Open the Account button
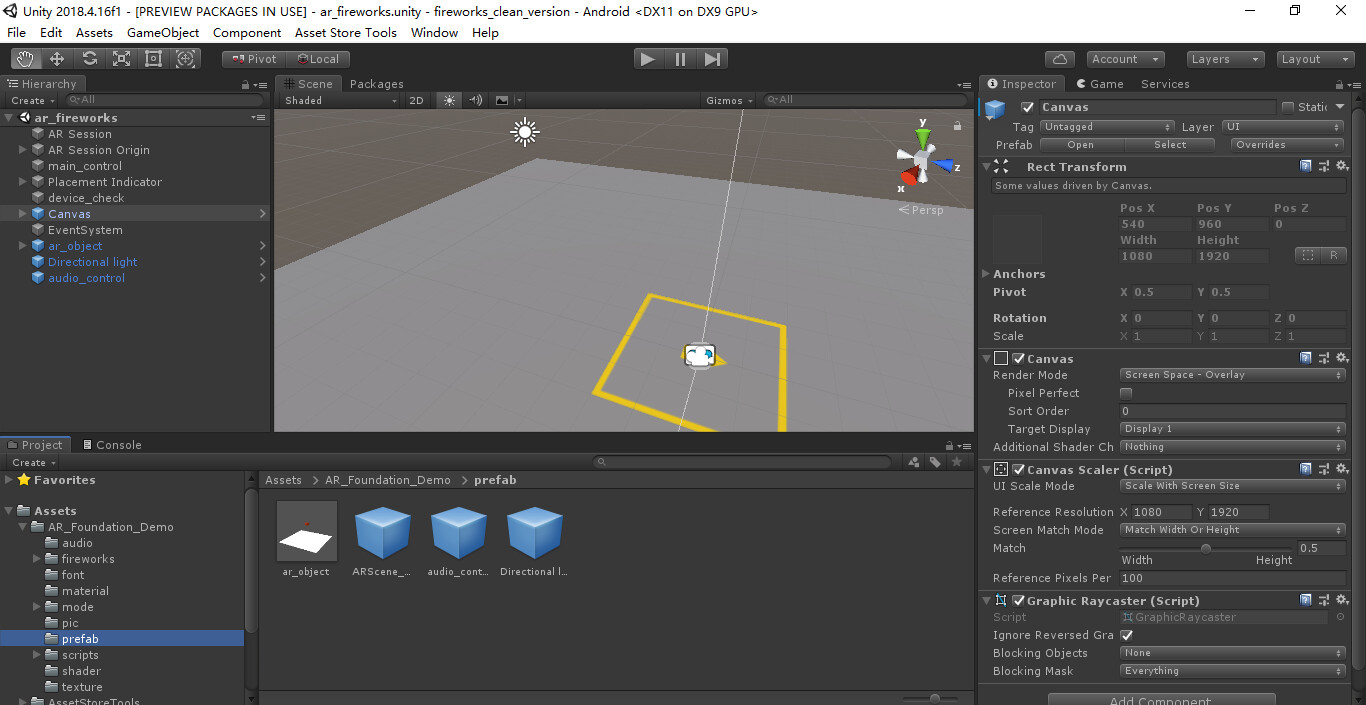This screenshot has width=1366, height=705. coord(1124,59)
